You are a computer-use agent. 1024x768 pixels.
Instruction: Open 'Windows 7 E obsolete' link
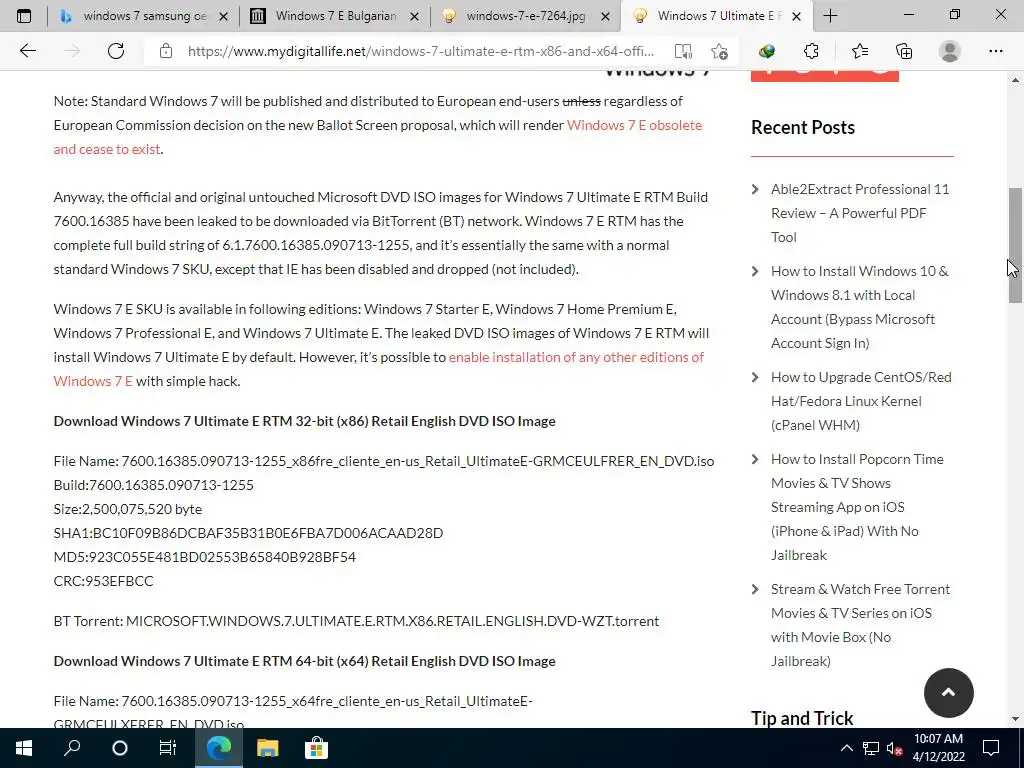click(634, 125)
